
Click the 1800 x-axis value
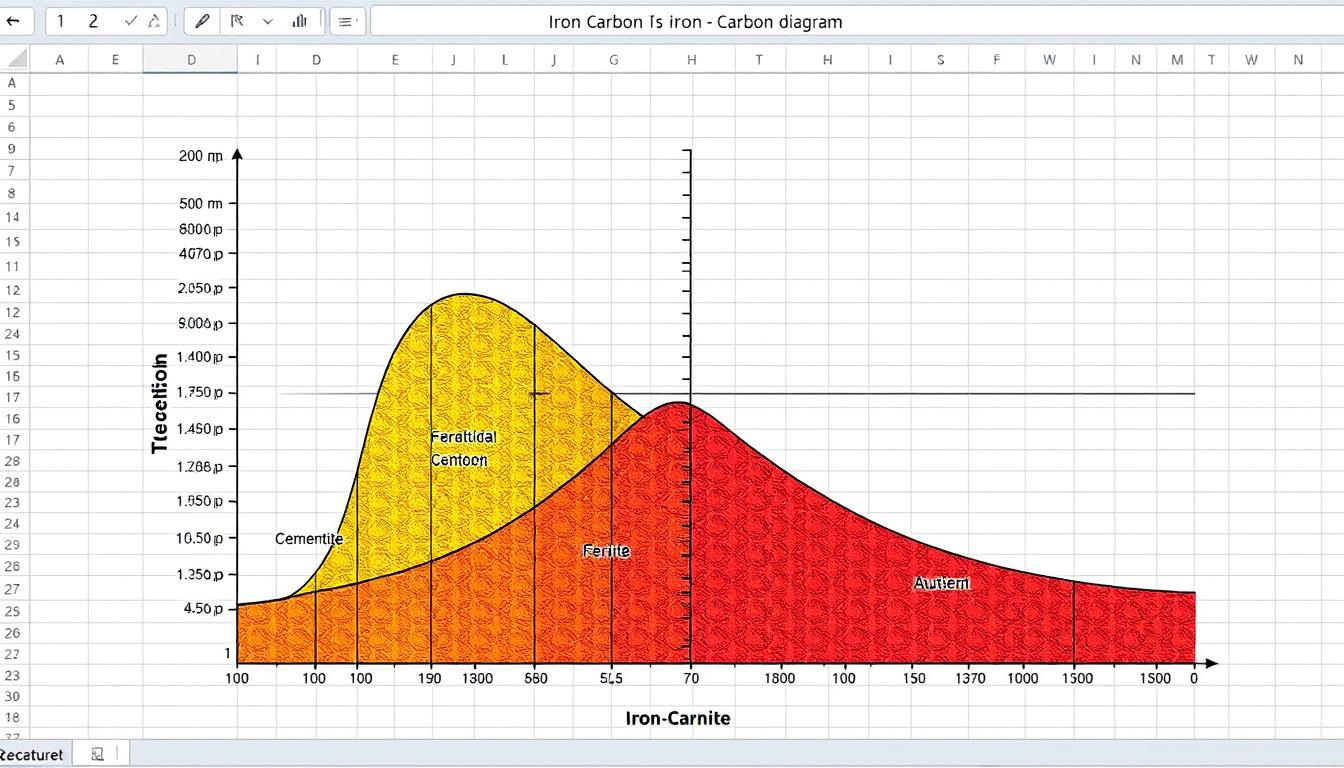779,678
